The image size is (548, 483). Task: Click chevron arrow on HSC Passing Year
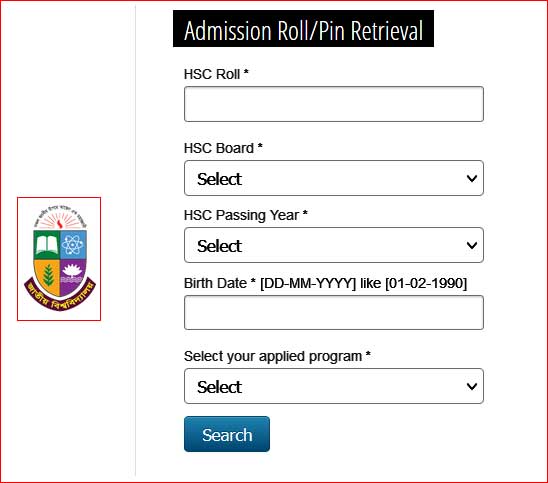coord(472,245)
